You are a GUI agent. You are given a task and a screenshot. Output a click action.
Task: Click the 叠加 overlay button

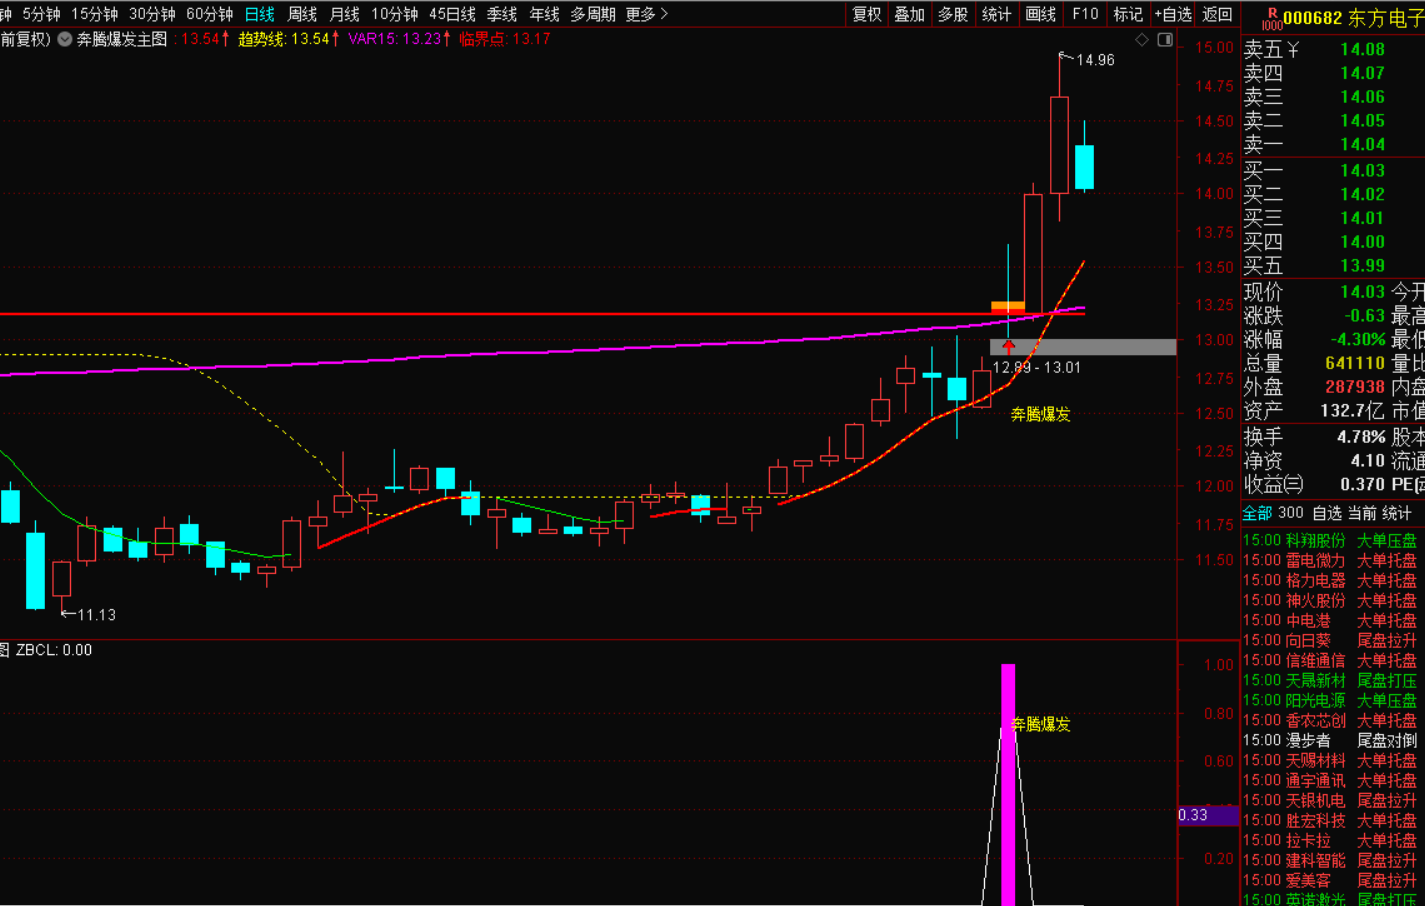click(x=909, y=14)
